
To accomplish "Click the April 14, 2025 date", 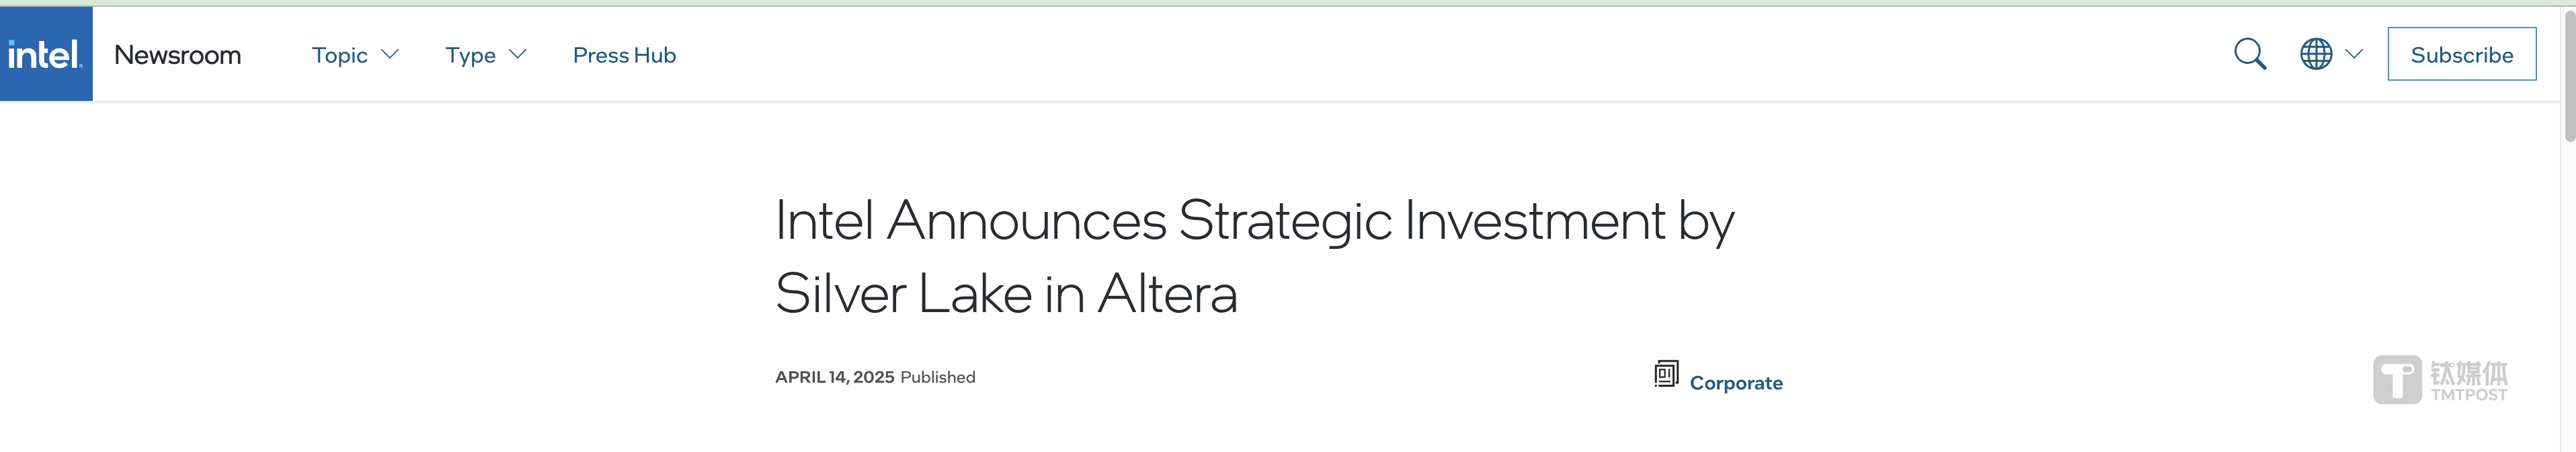I will (834, 377).
